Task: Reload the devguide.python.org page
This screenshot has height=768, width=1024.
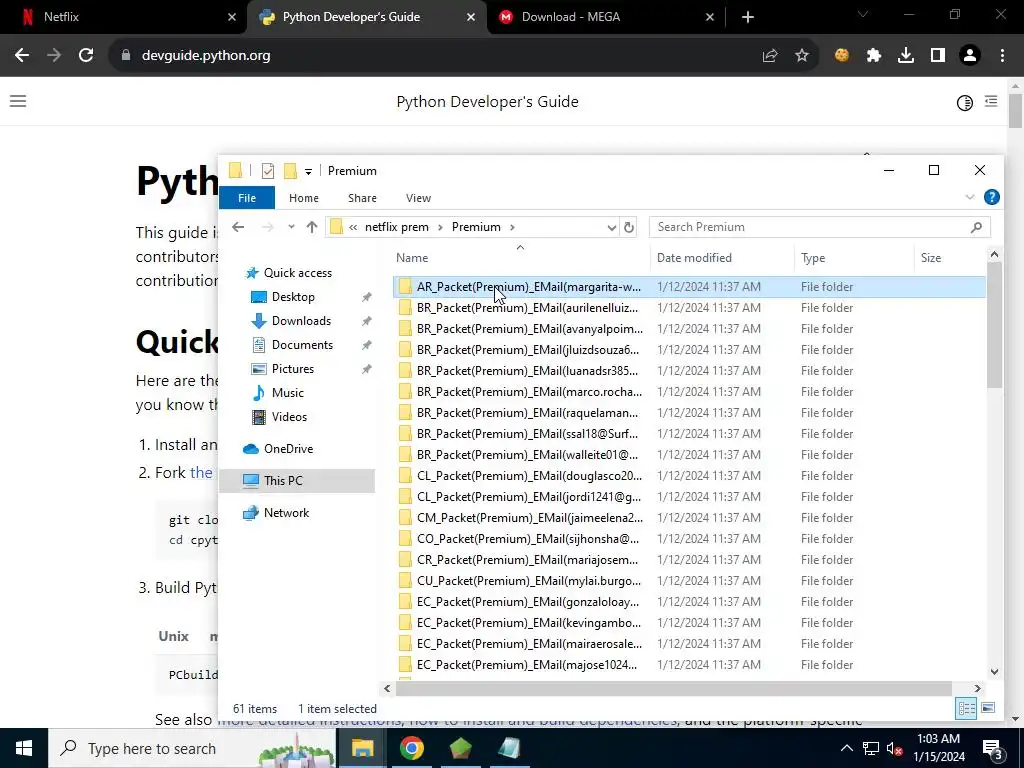Action: (x=86, y=56)
